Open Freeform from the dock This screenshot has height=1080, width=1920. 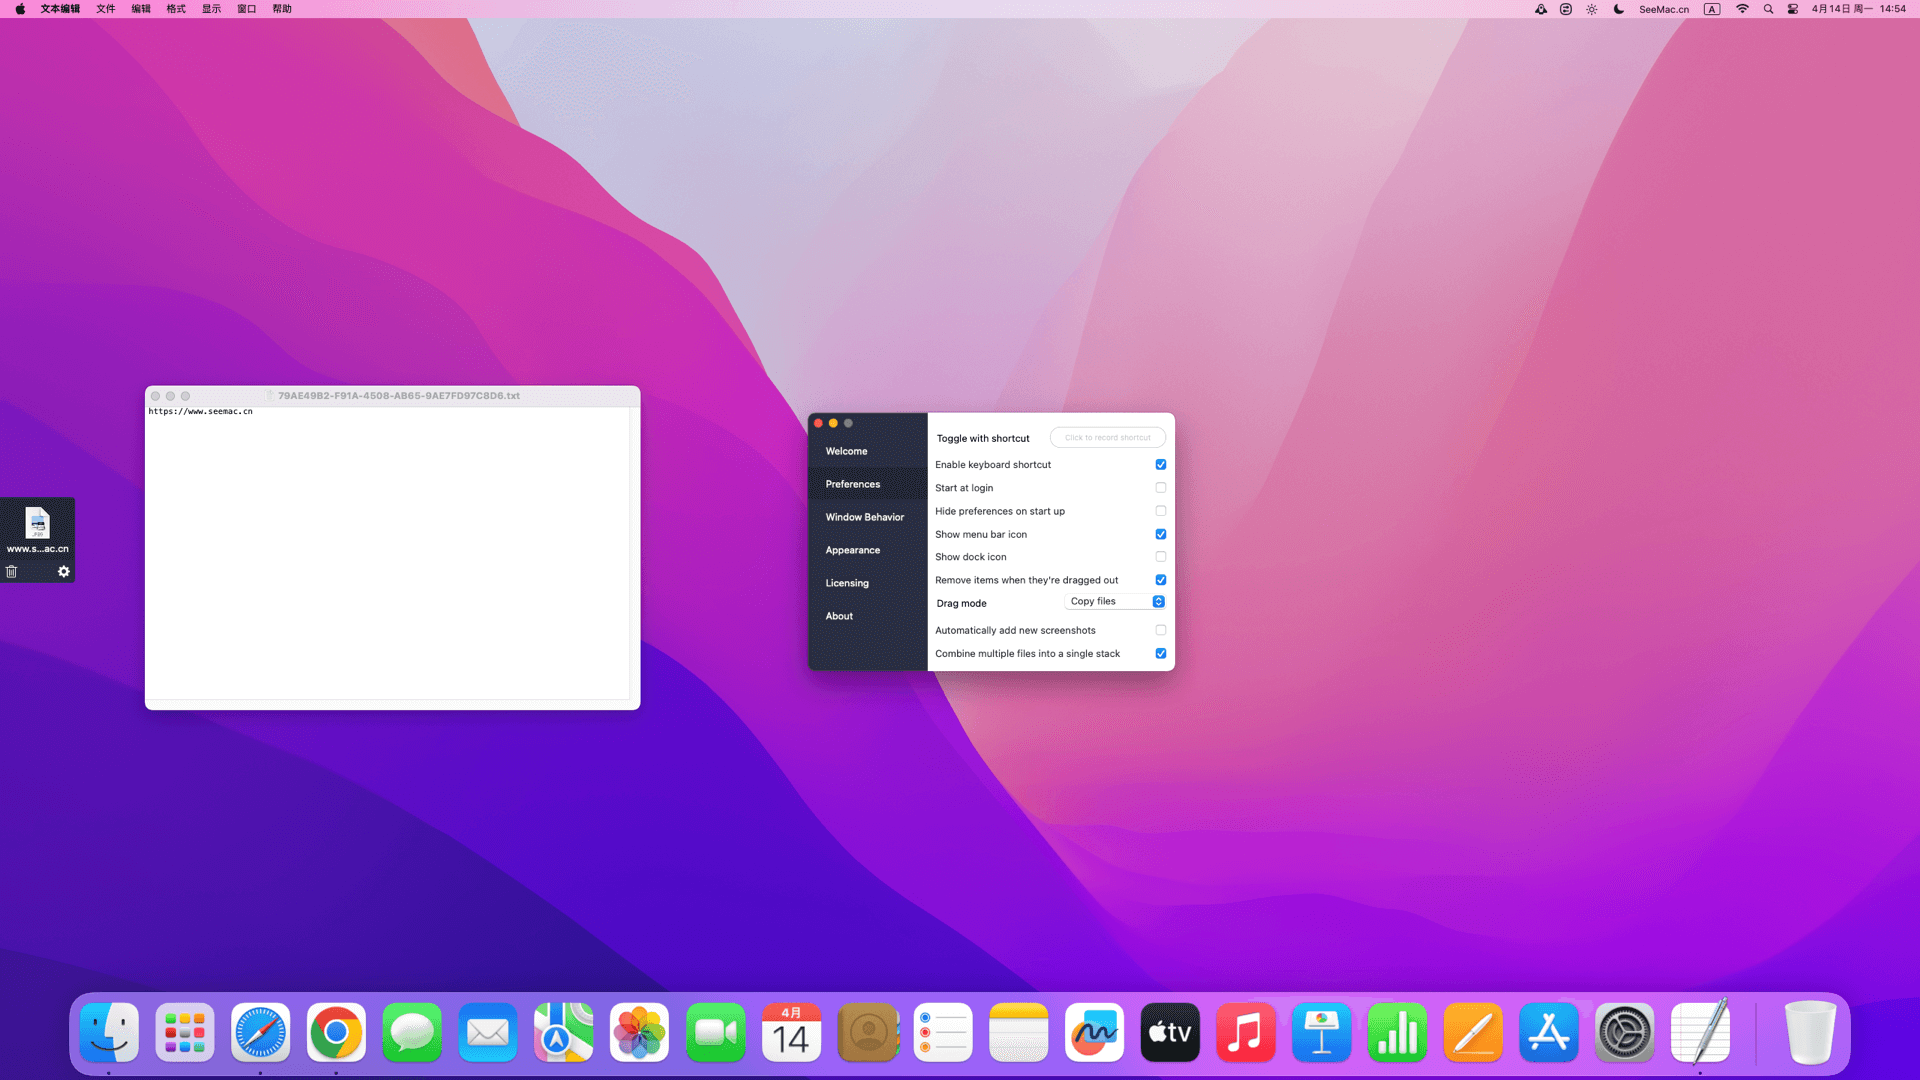pos(1094,1033)
